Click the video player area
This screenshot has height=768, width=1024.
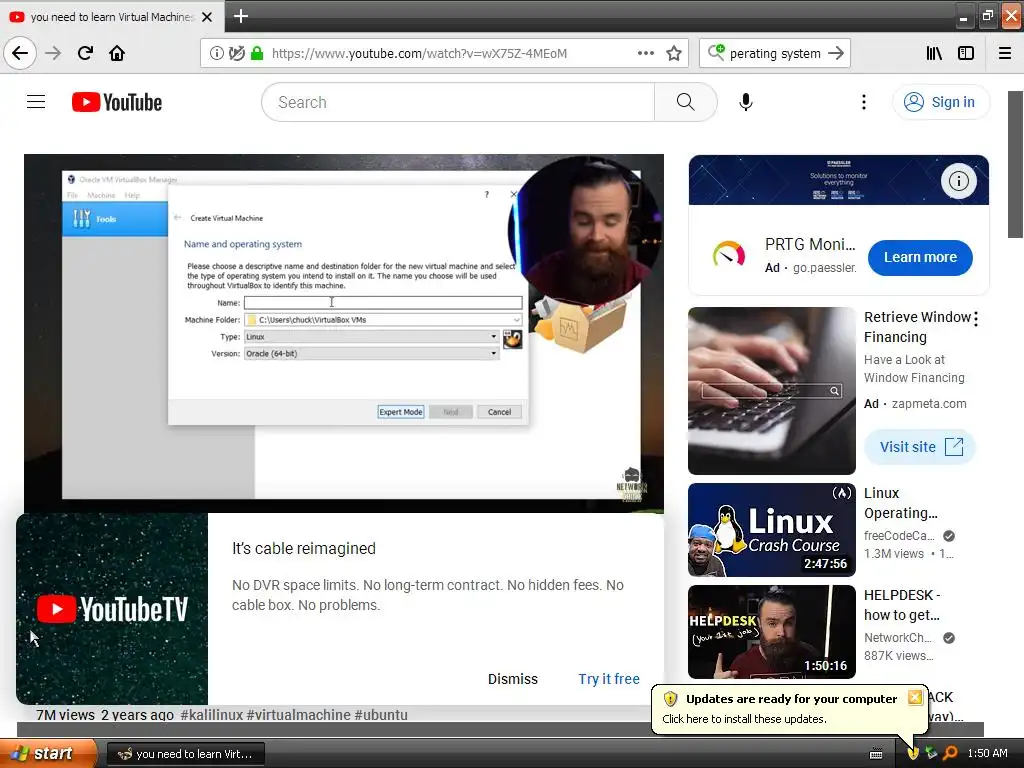(x=344, y=333)
